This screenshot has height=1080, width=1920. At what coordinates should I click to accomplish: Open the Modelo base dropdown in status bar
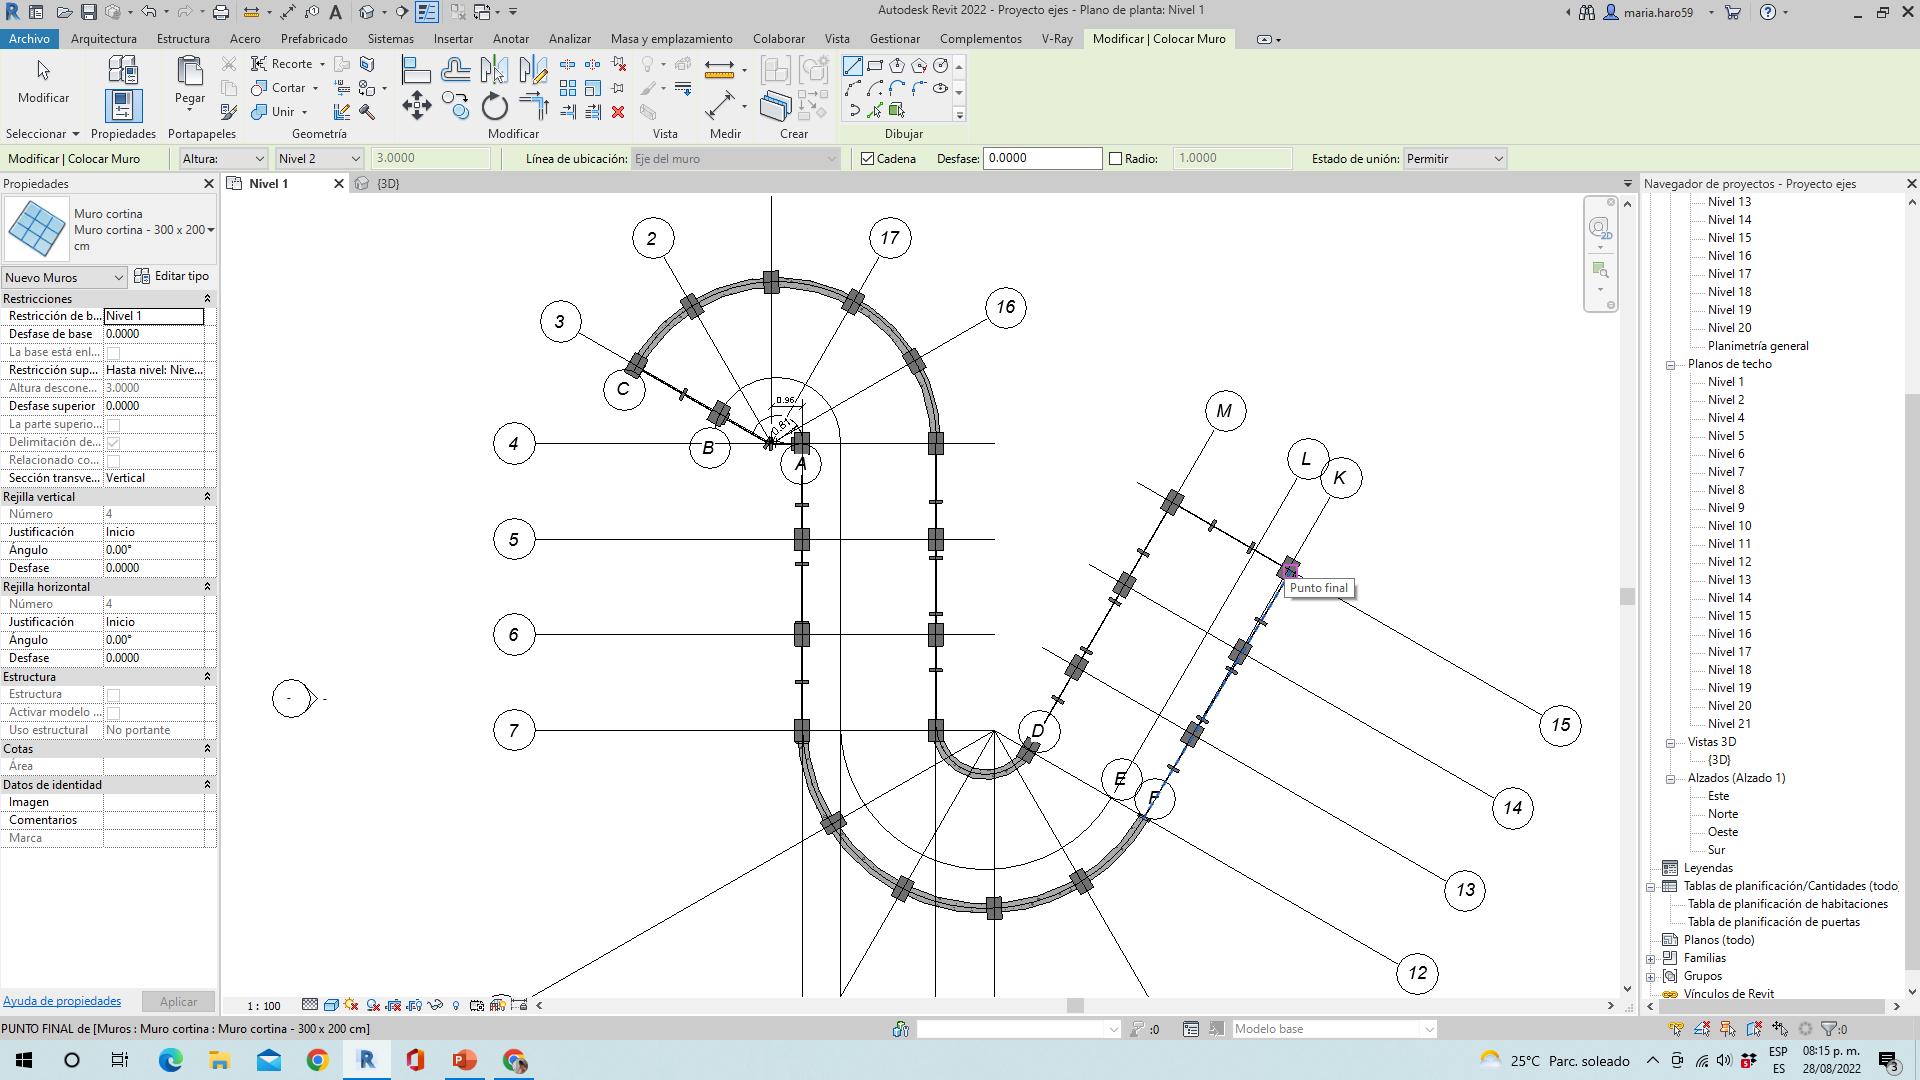point(1334,1029)
